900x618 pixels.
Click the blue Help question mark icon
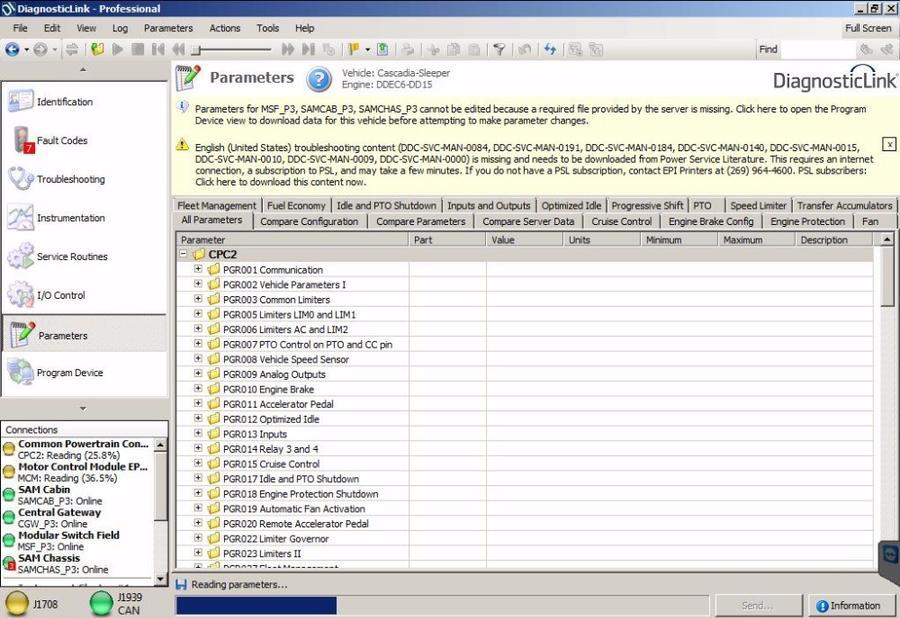tap(319, 79)
